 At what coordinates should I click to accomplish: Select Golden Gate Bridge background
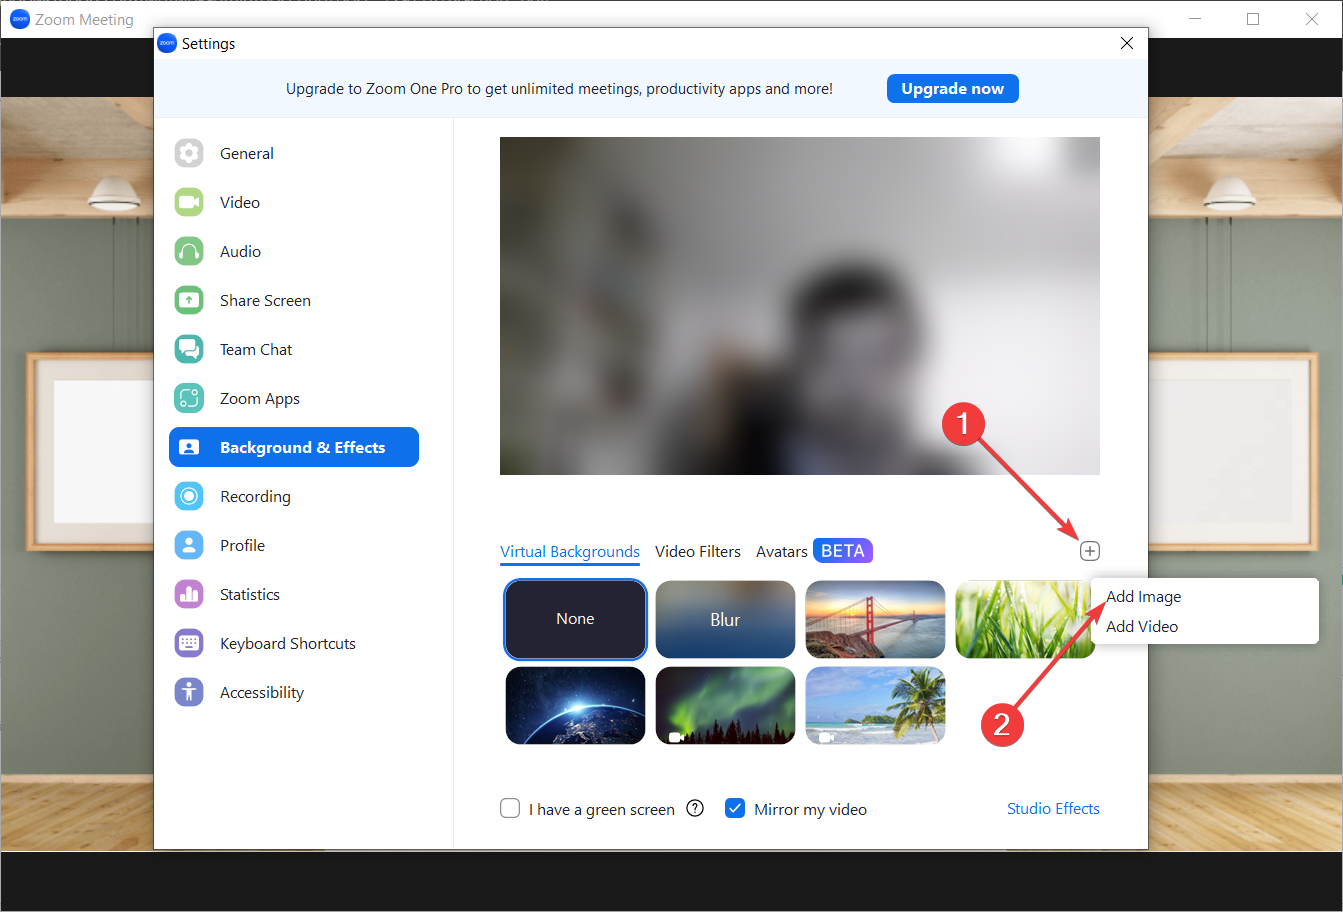pyautogui.click(x=875, y=619)
